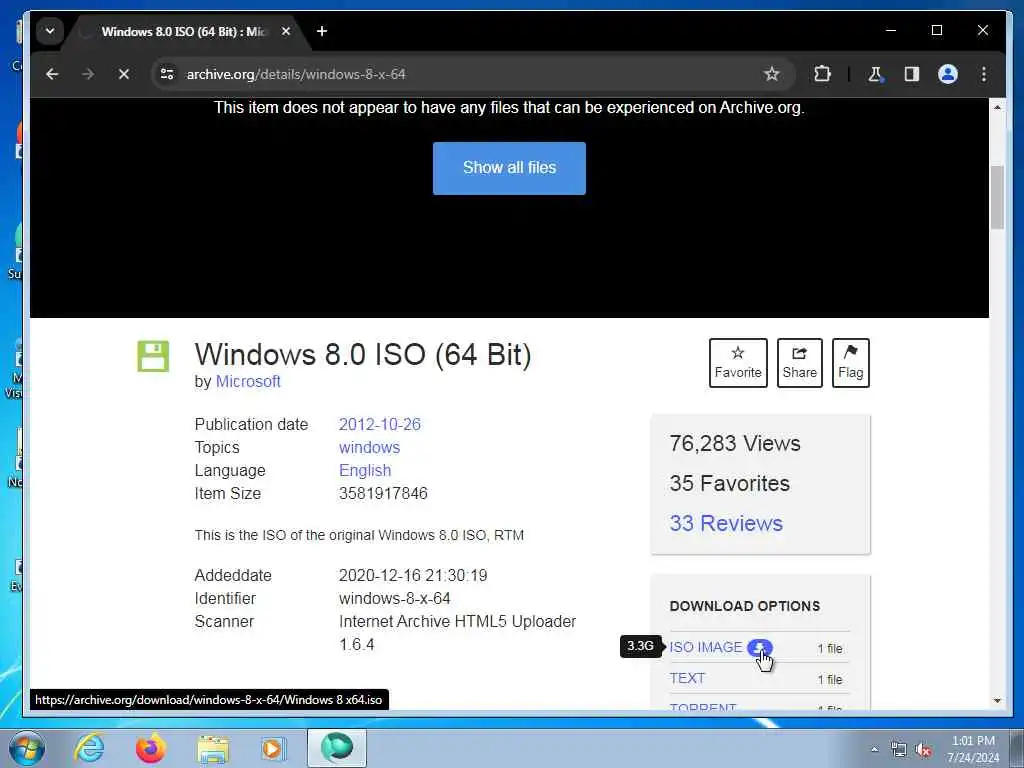Close the Windows 8.0 ISO browser tab
The image size is (1024, 768).
click(x=286, y=31)
